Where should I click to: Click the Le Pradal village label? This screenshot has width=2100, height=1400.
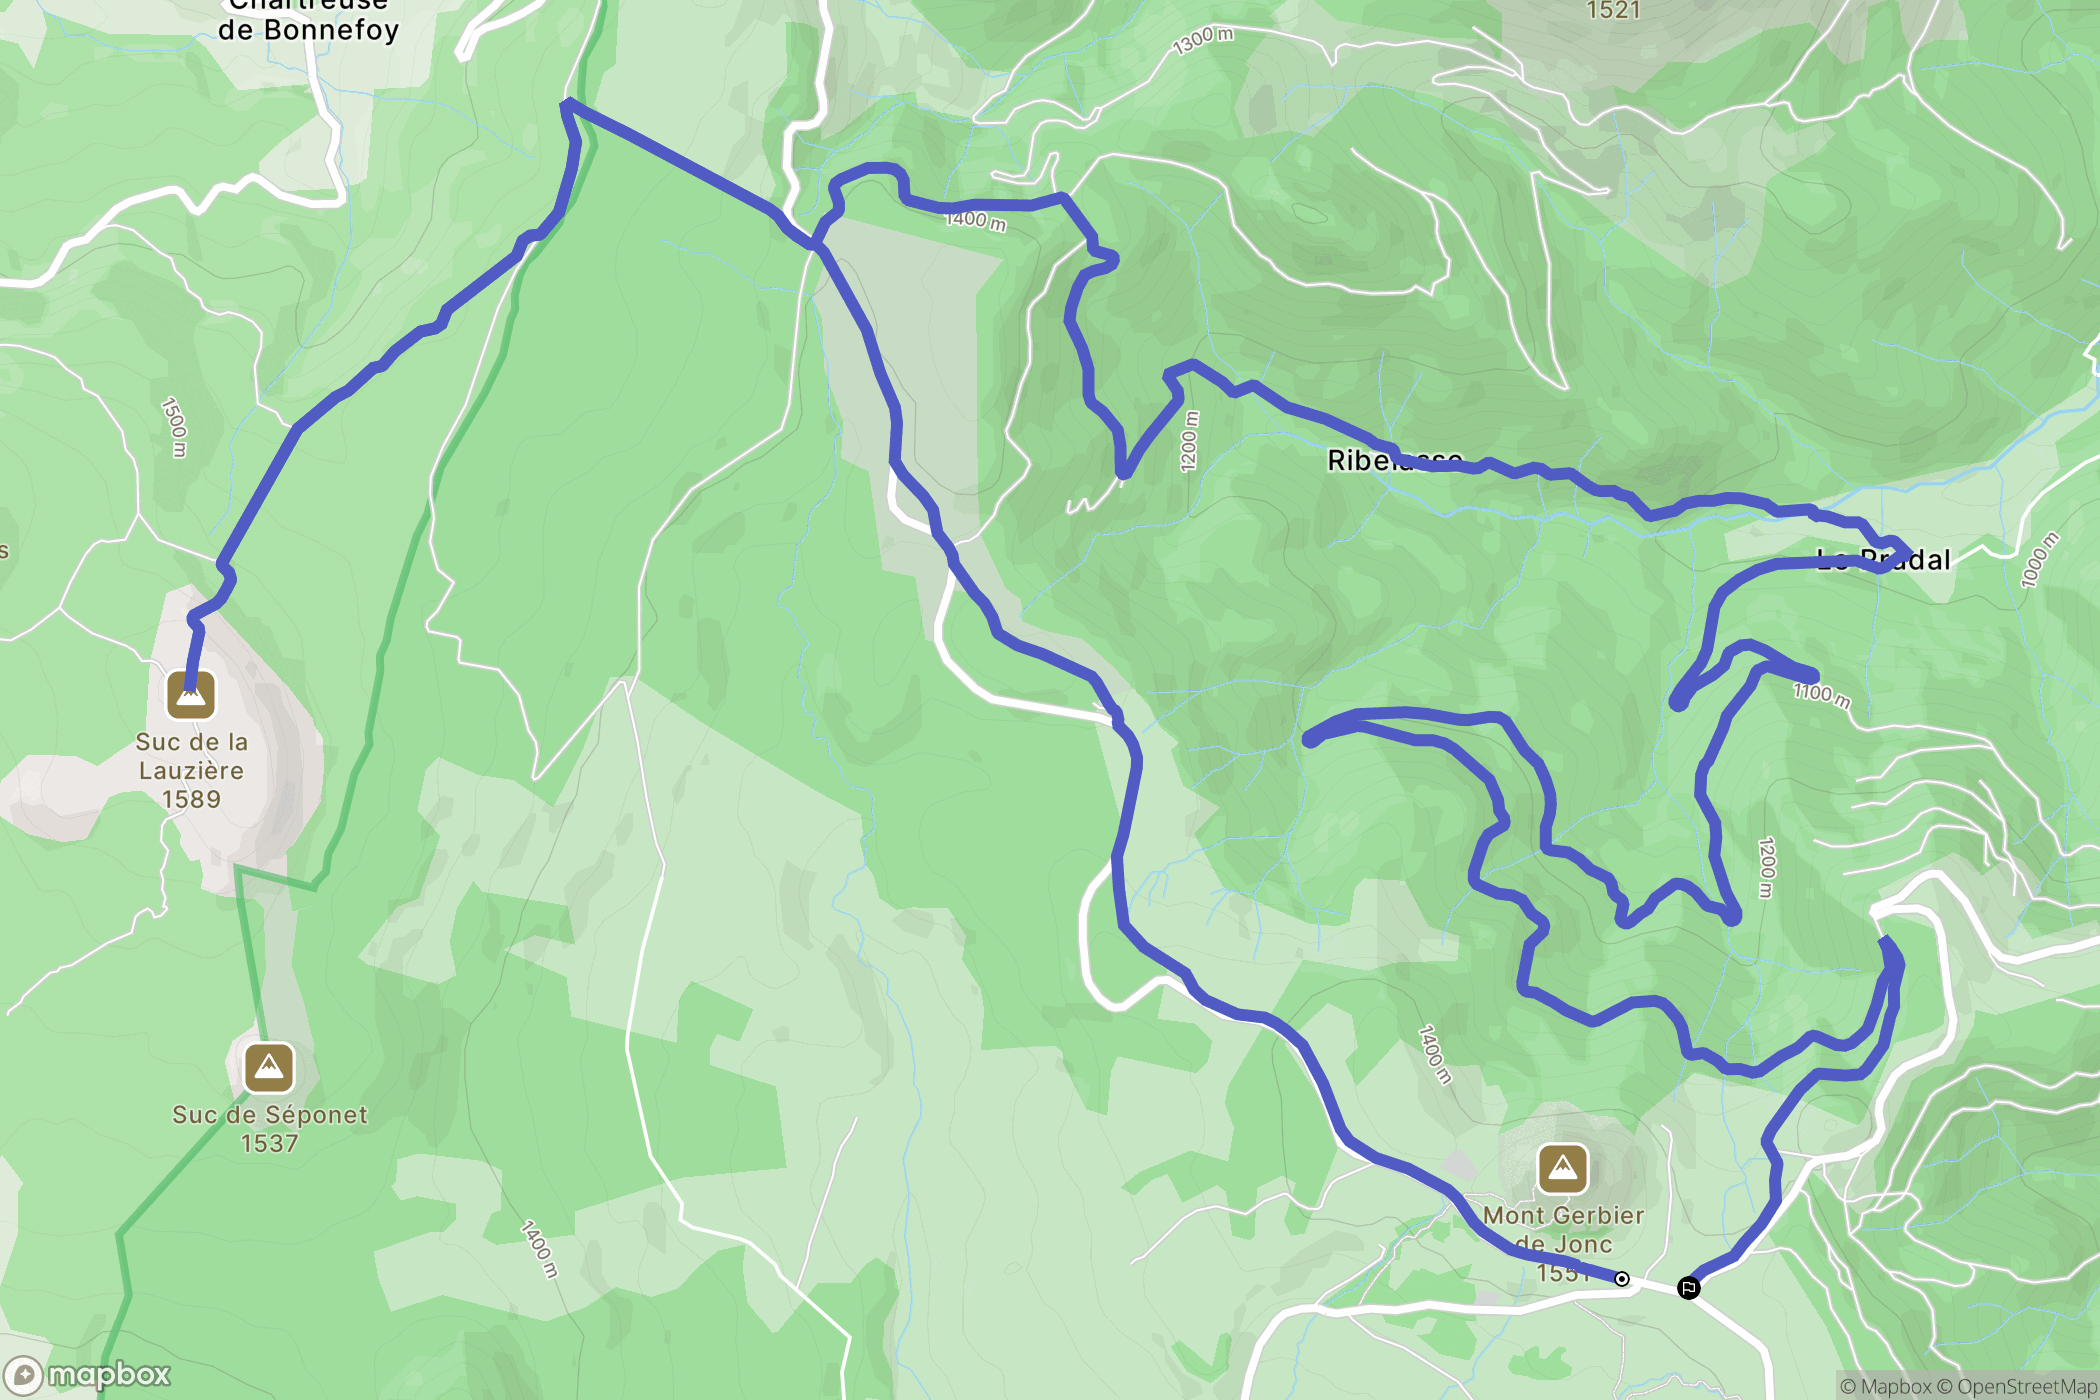coord(1883,559)
